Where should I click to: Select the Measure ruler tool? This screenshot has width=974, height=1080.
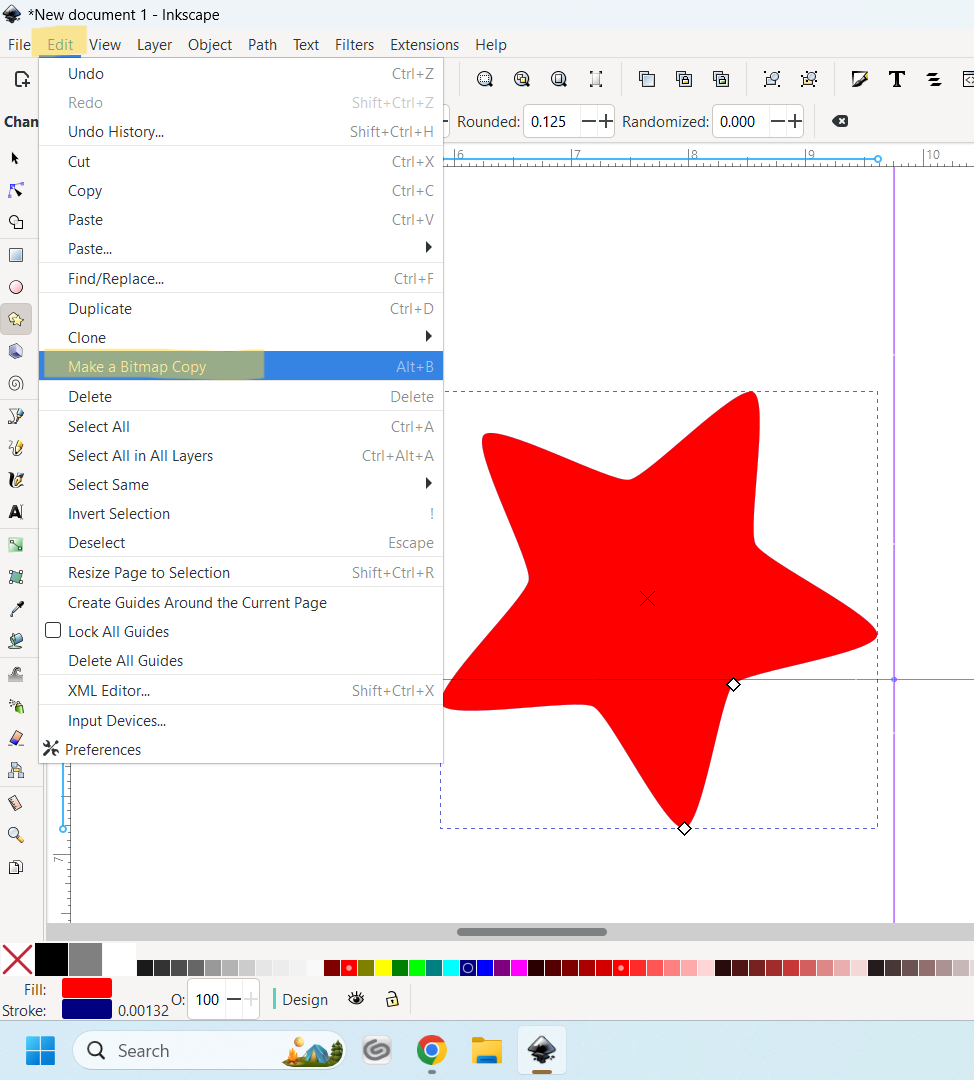16,803
